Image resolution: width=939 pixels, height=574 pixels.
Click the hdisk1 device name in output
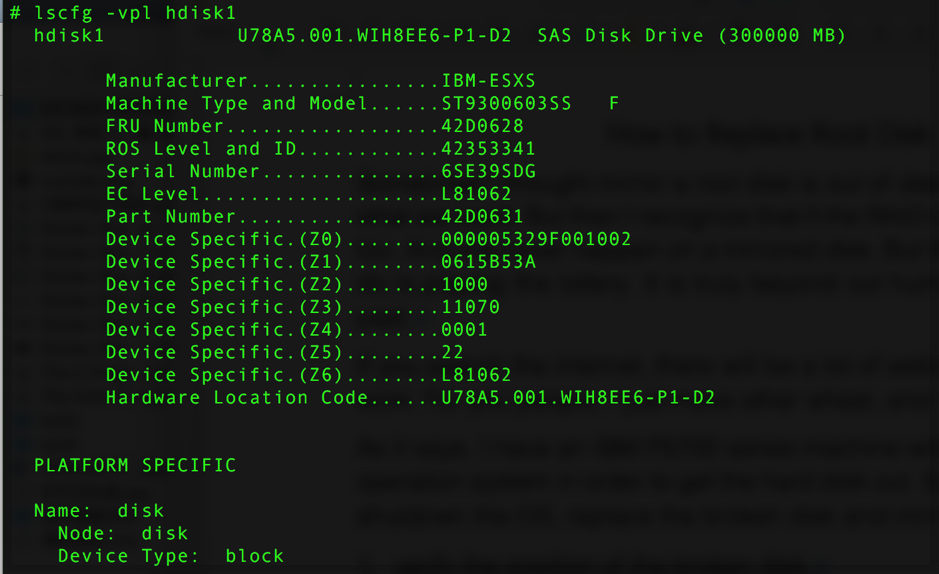coord(69,36)
